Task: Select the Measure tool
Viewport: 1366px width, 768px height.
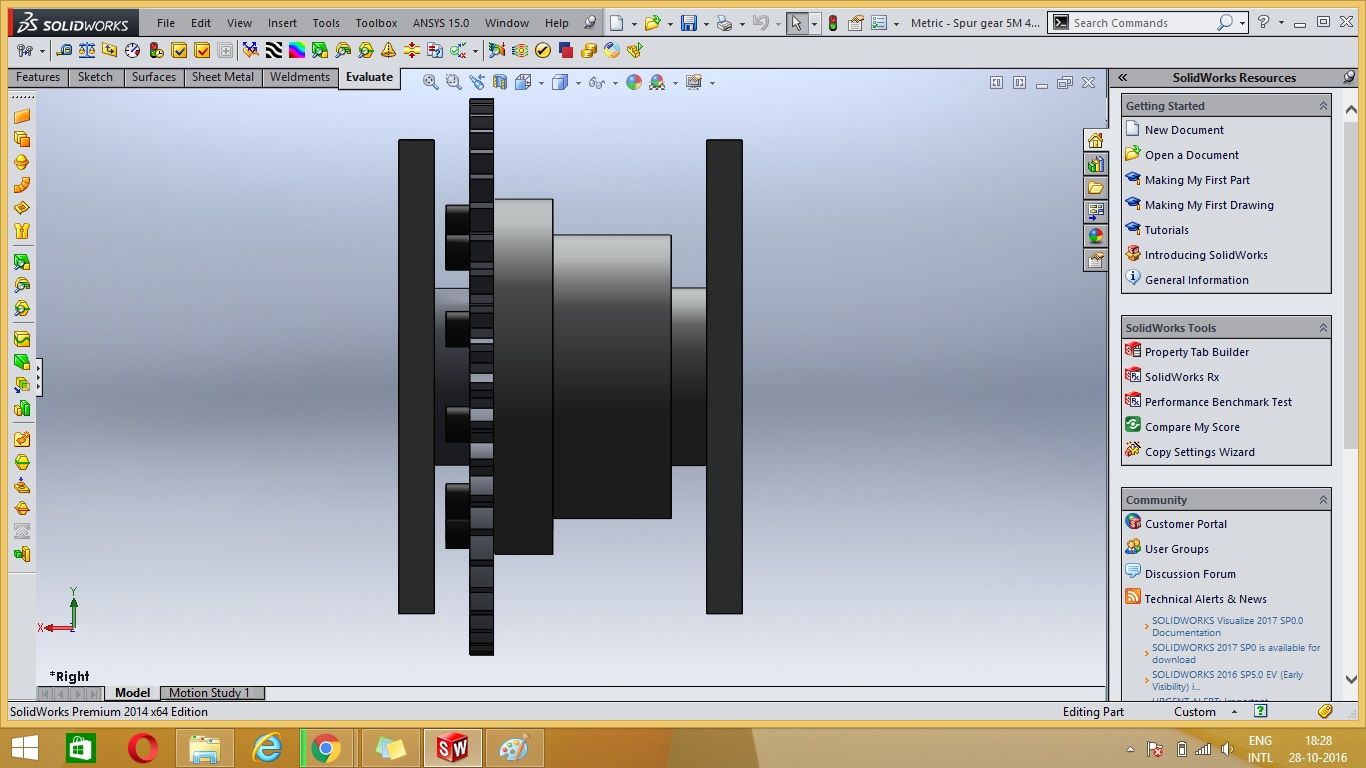Action: 64,50
